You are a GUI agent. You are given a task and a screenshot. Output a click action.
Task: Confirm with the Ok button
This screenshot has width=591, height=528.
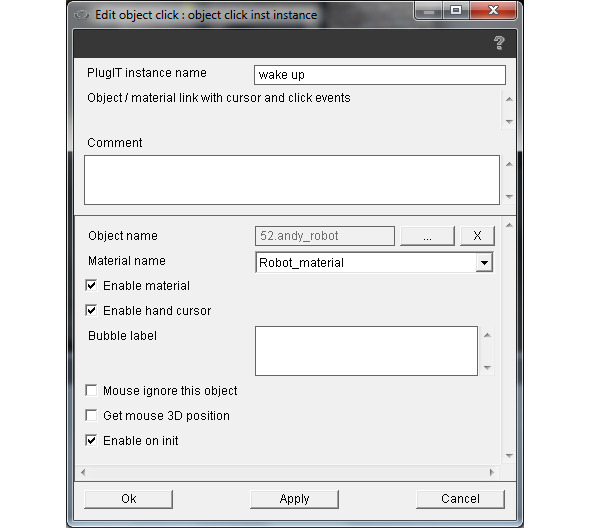point(129,499)
